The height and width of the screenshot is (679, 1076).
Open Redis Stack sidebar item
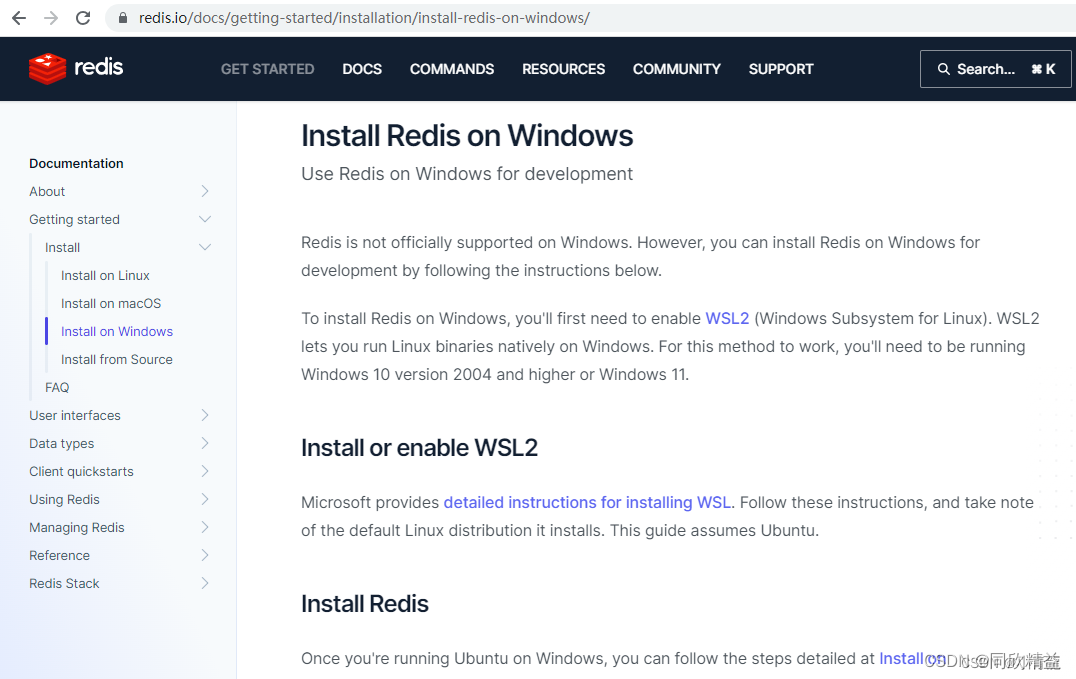point(64,584)
